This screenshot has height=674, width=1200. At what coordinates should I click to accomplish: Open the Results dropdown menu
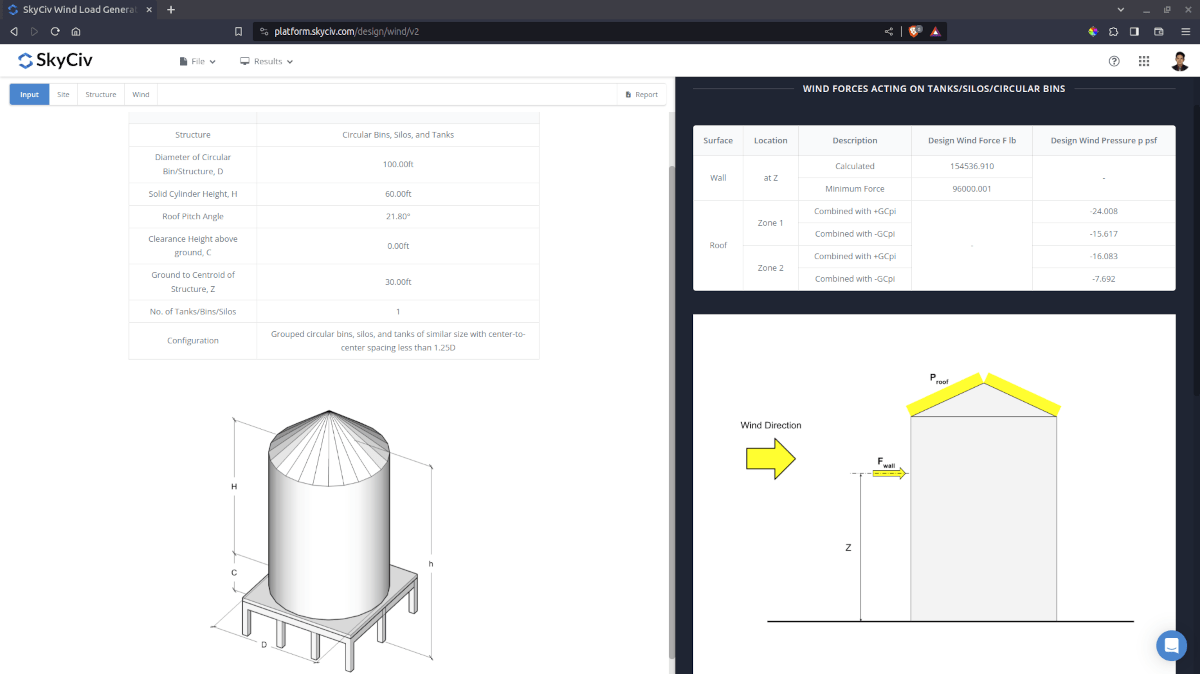pos(267,61)
